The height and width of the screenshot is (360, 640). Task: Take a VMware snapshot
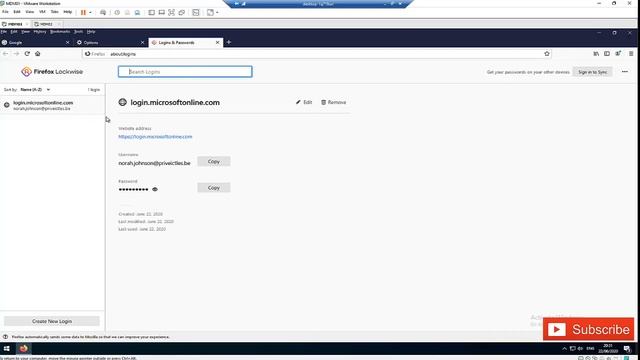tap(117, 13)
